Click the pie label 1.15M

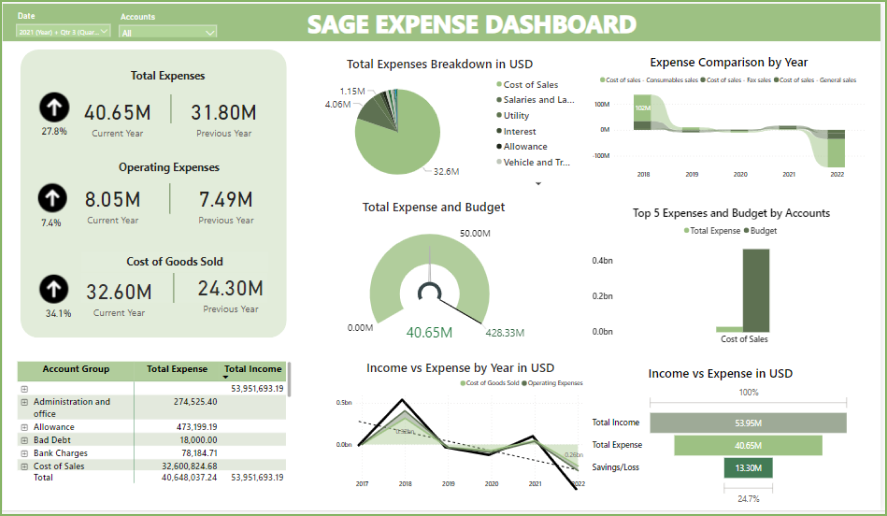[352, 91]
